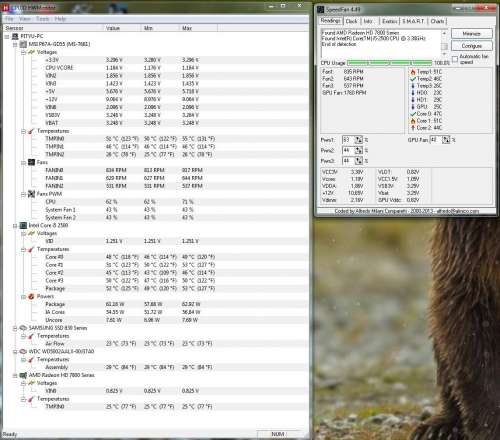Collapse the AMD Radeon HD 7800 Series node
The image size is (500, 440).
click(15, 375)
